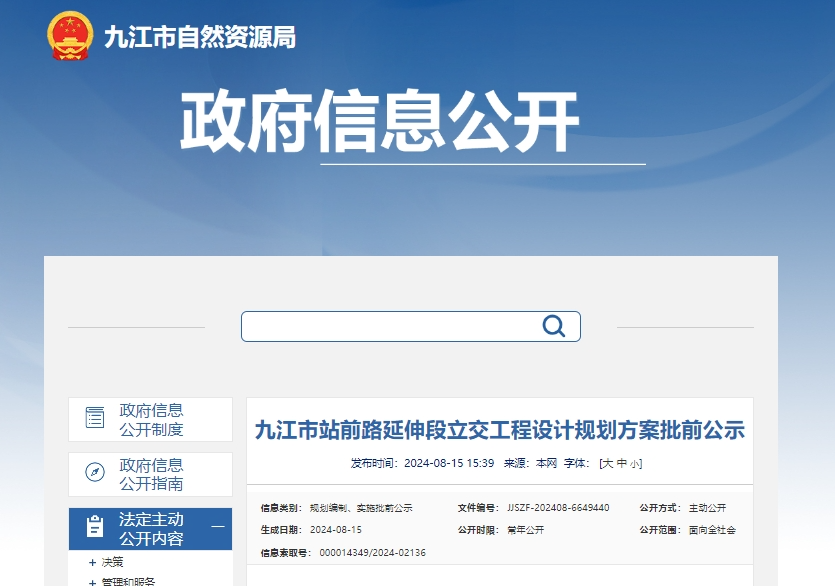Click the plus icon before 决策
Image resolution: width=835 pixels, height=586 pixels.
pos(92,561)
